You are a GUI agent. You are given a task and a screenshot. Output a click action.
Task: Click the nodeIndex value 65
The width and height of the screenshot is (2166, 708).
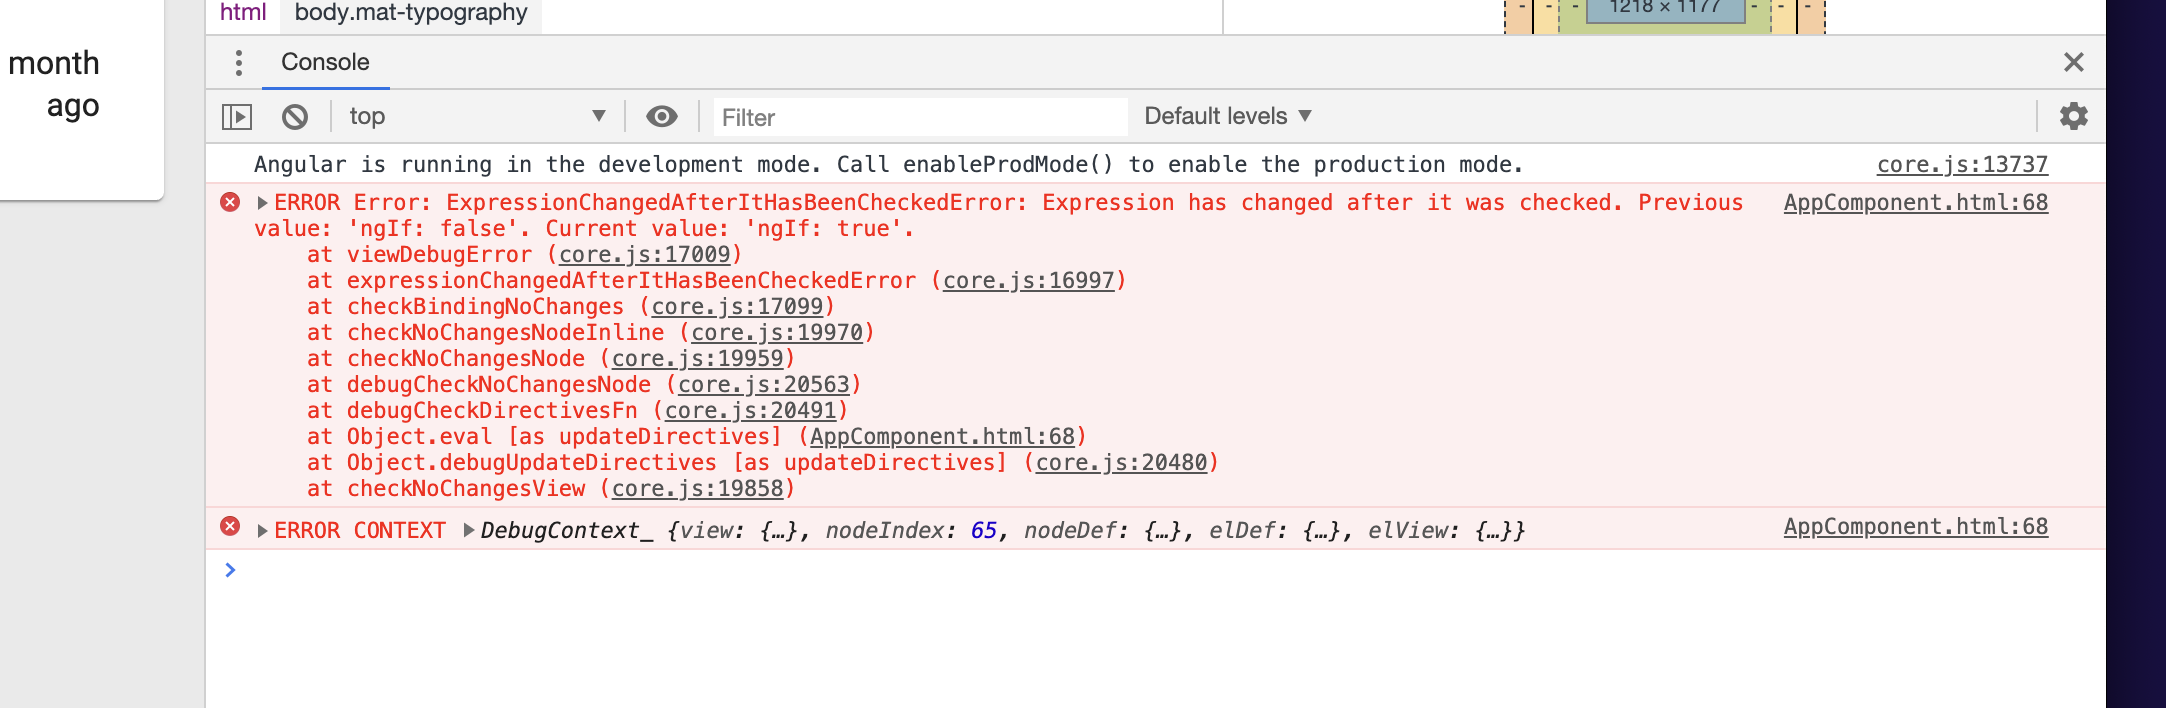tap(984, 531)
